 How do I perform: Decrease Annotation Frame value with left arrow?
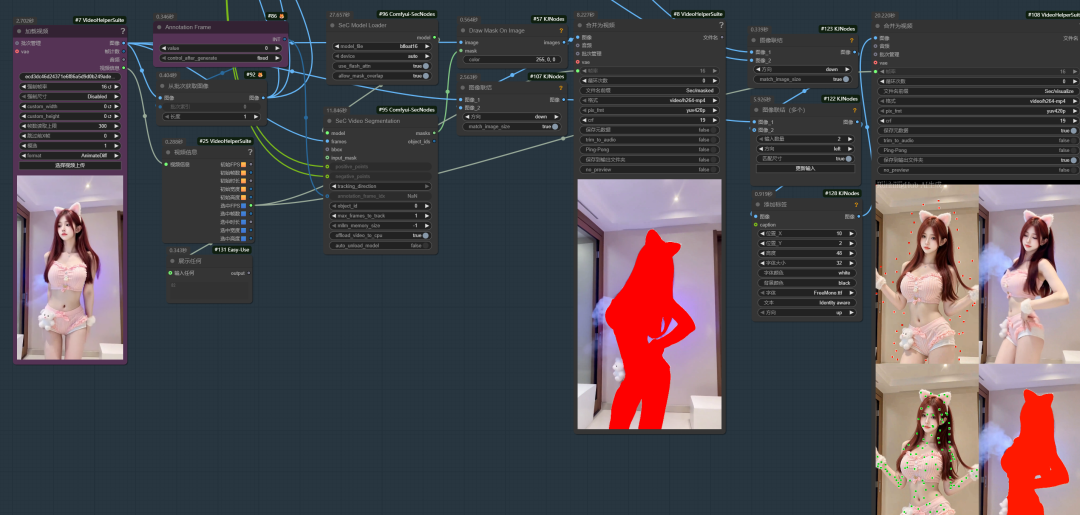[164, 48]
